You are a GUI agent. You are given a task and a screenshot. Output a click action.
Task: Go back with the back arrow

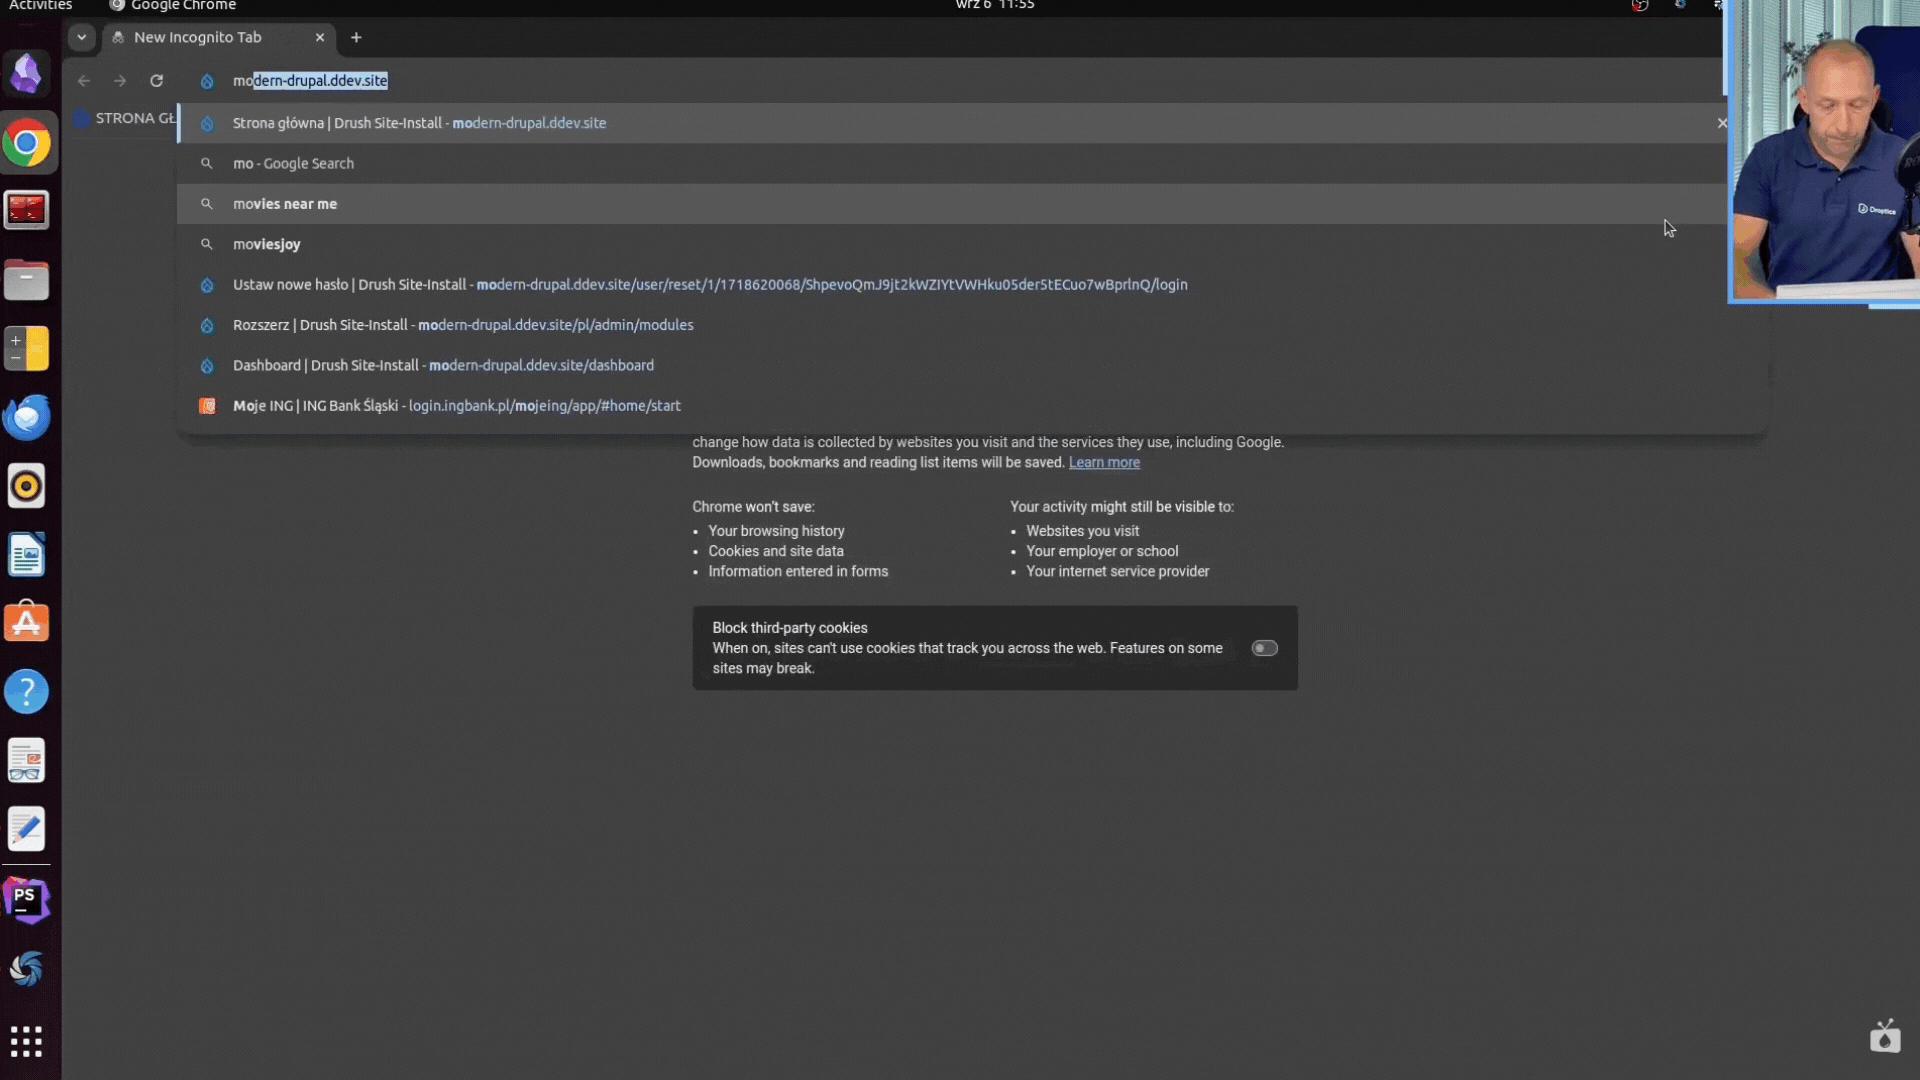tap(84, 81)
